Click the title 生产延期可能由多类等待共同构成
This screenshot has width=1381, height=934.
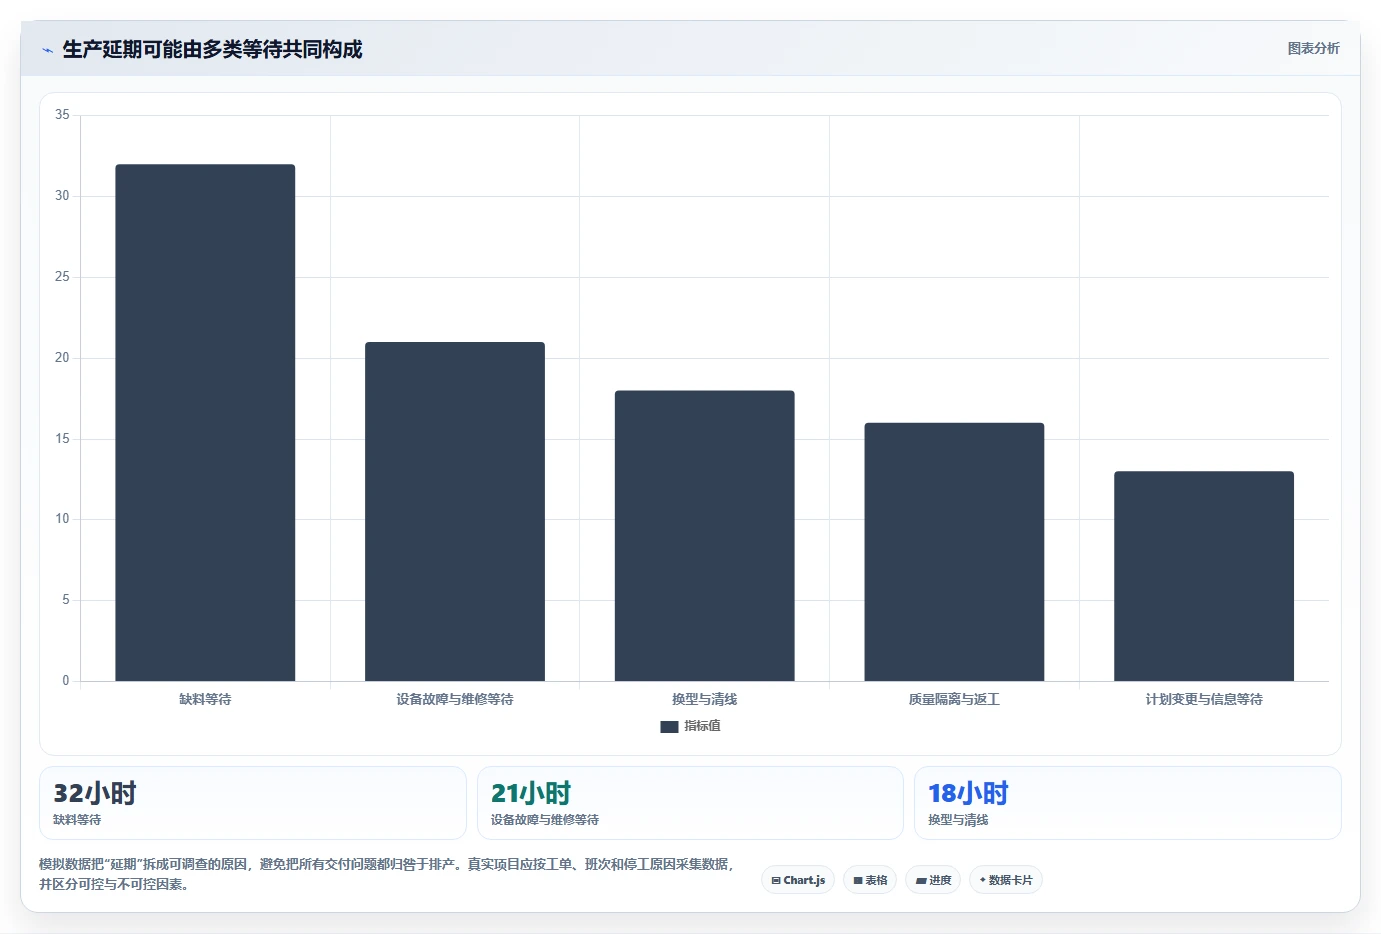[x=212, y=49]
